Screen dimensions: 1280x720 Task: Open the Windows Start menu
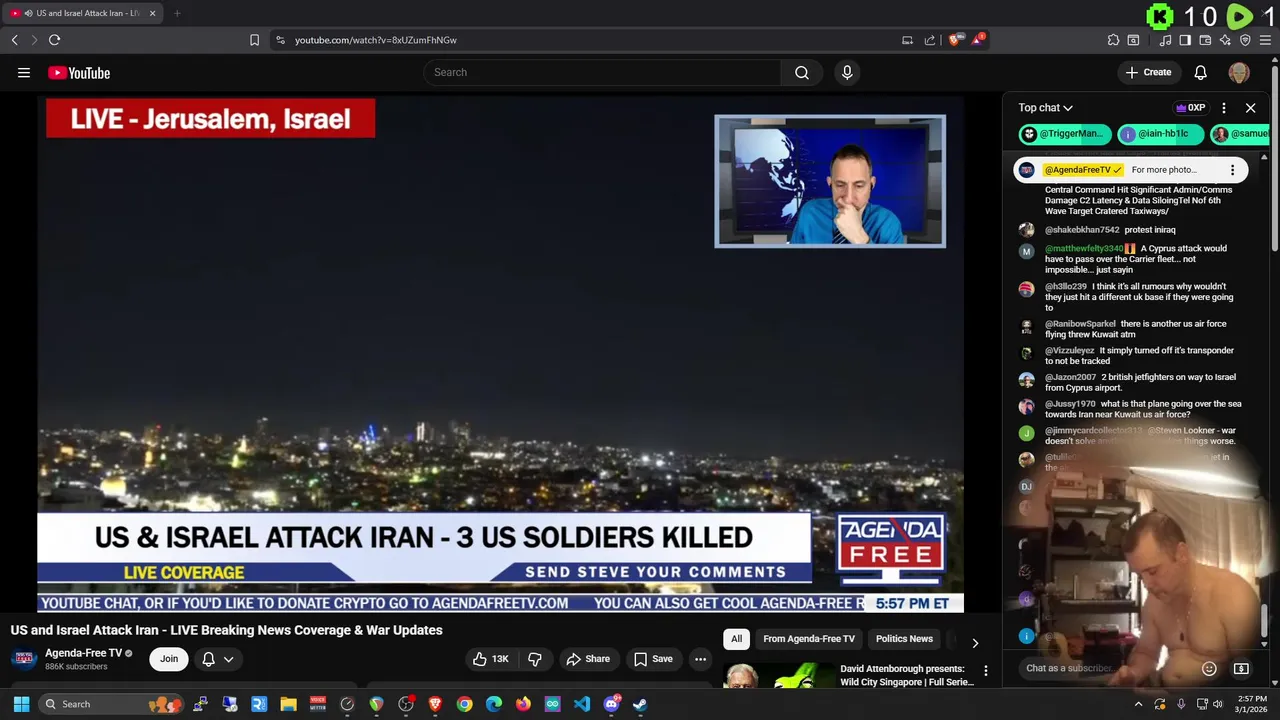pyautogui.click(x=21, y=704)
